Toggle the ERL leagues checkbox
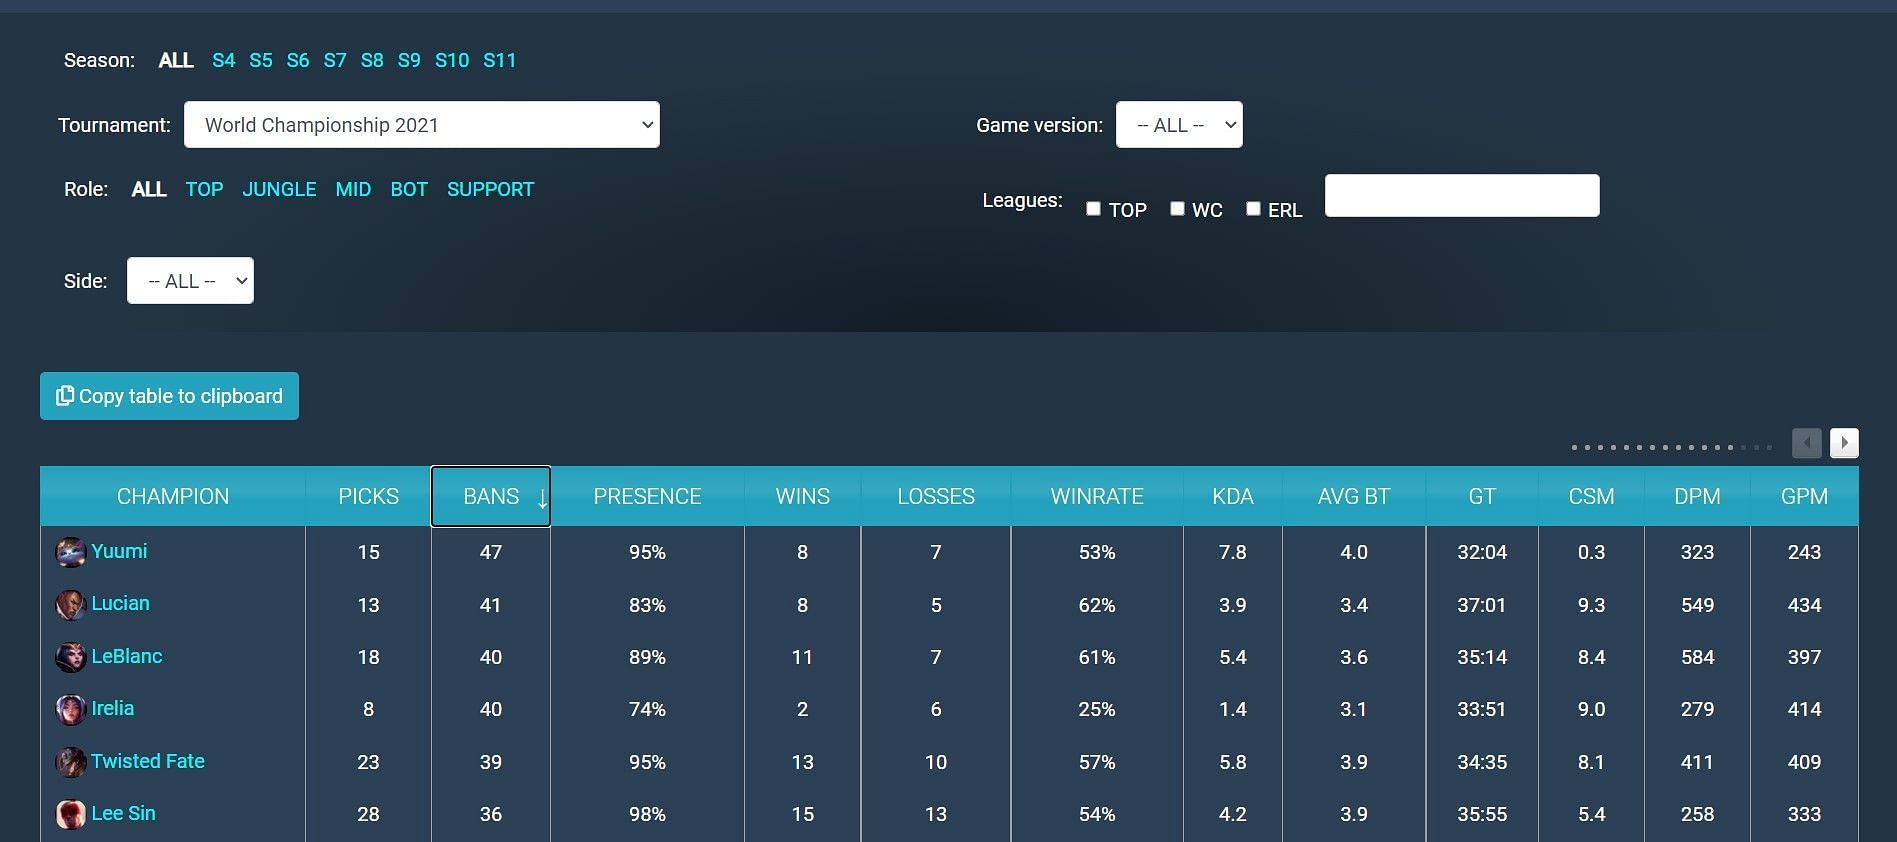Viewport: 1897px width, 842px height. pos(1253,208)
